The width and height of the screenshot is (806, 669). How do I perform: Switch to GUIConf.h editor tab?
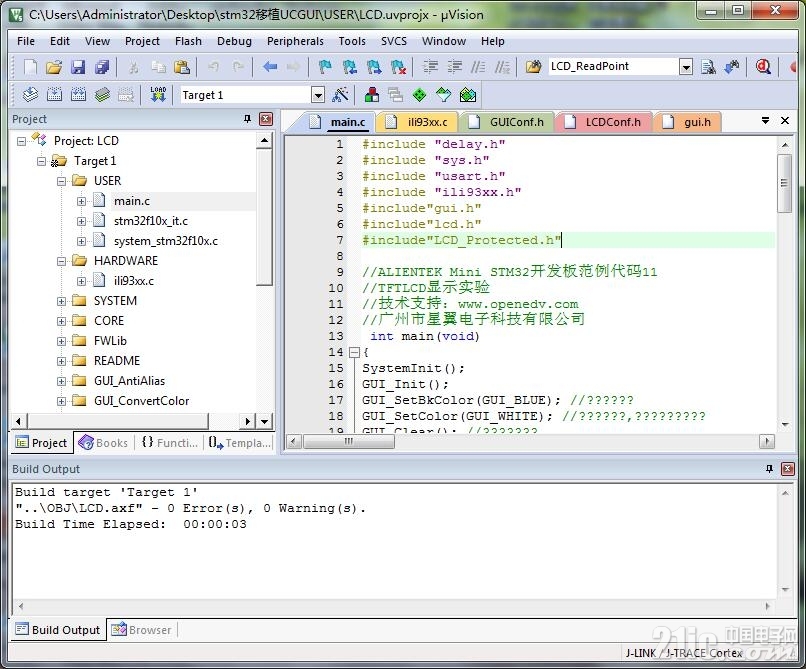(508, 122)
